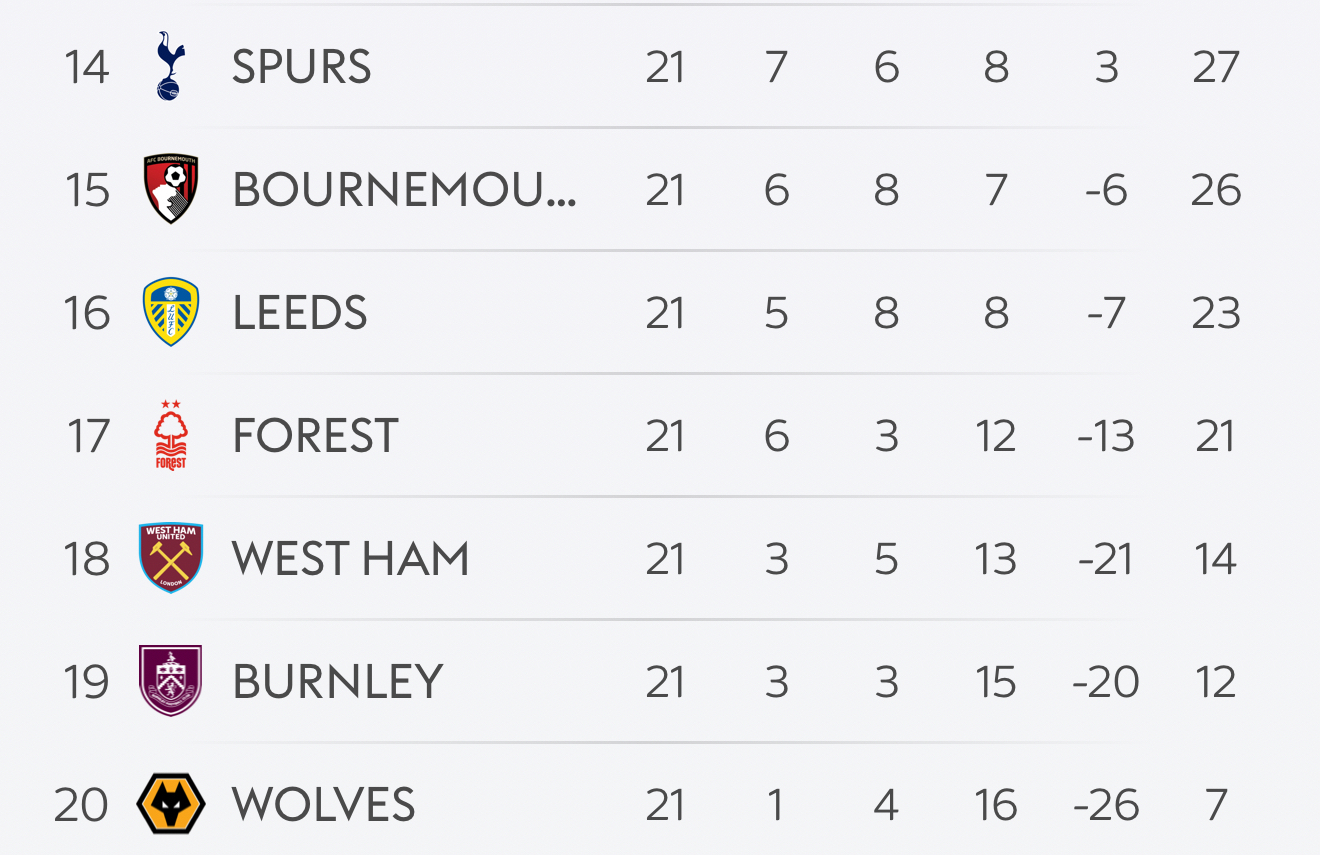This screenshot has width=1320, height=855.
Task: Click West Ham's -21 goal difference
Action: (1105, 559)
